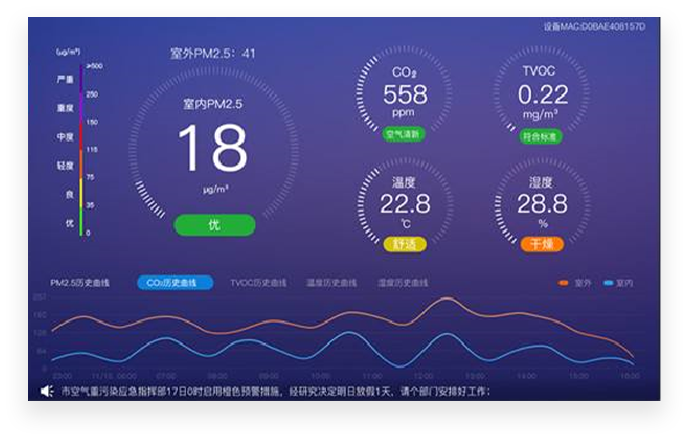
Task: Click the 室外PM2.5: 41 reading
Action: [x=211, y=52]
